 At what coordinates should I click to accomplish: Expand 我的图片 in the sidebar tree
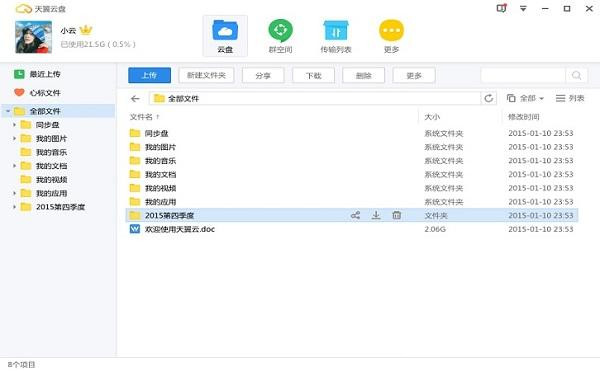15,138
